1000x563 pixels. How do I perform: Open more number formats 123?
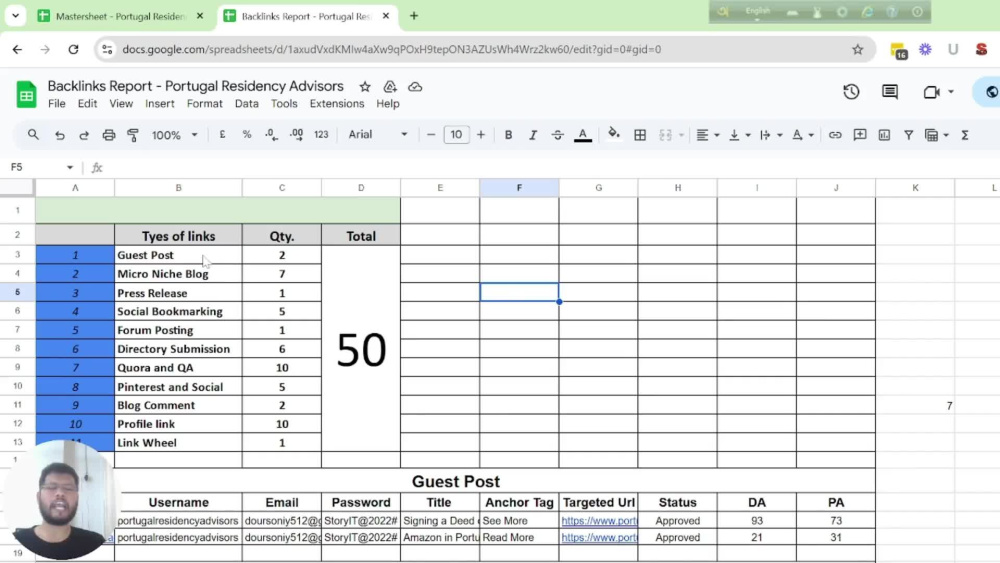pyautogui.click(x=321, y=135)
